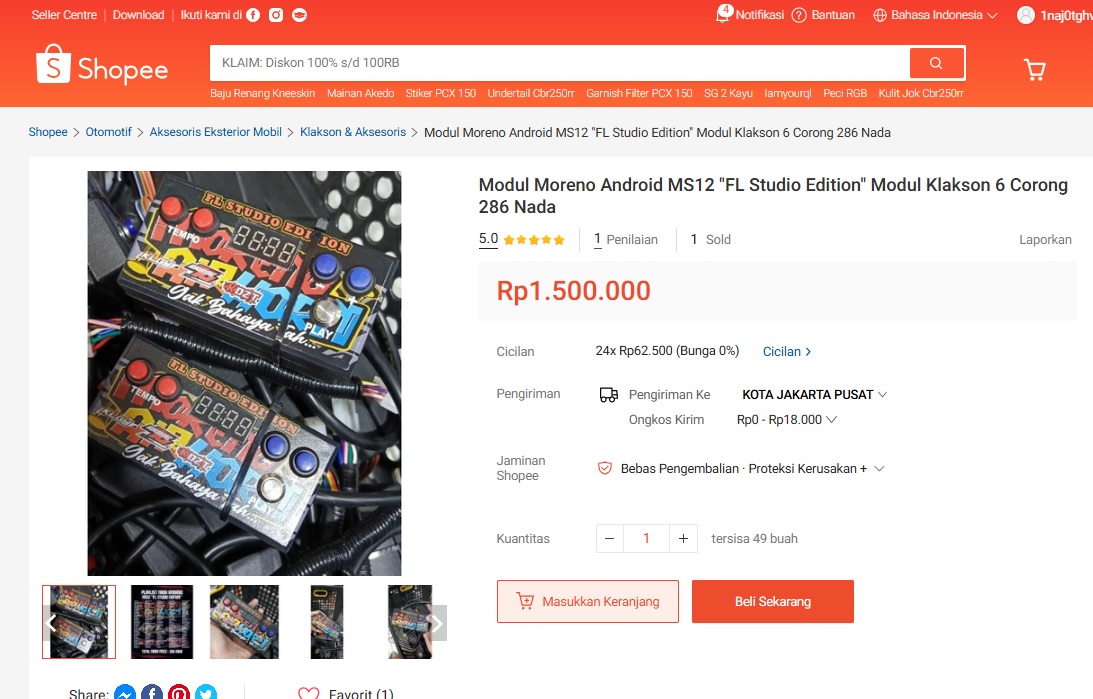The width and height of the screenshot is (1093, 699).
Task: Click the search field with KLAIM text
Action: pos(560,63)
